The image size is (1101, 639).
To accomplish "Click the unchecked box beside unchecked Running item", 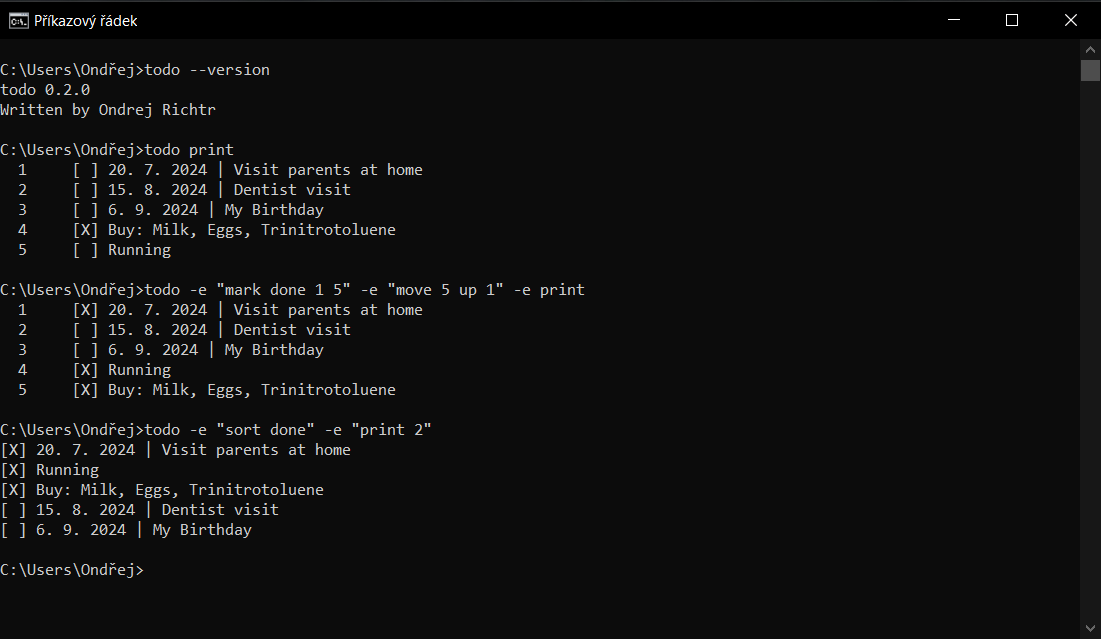I will (86, 250).
